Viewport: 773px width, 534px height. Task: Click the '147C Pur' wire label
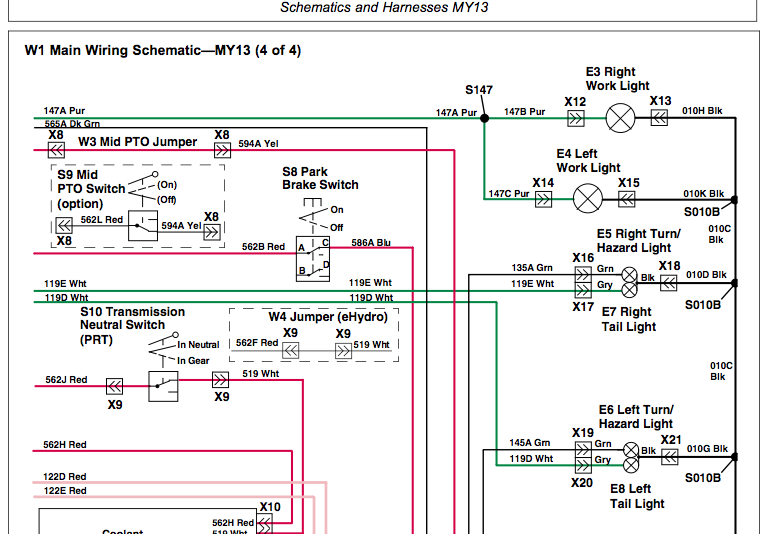point(509,194)
